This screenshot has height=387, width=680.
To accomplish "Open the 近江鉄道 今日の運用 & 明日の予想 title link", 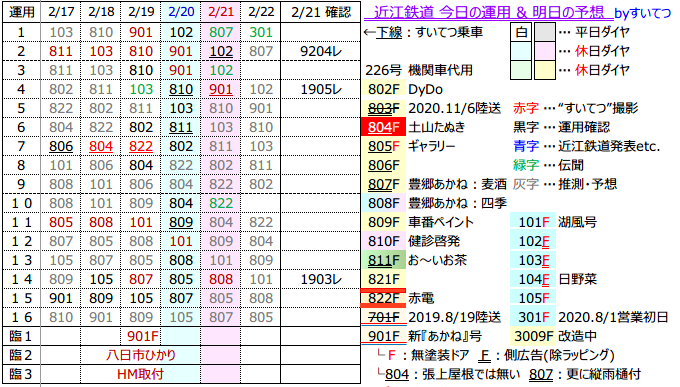I will pyautogui.click(x=489, y=13).
